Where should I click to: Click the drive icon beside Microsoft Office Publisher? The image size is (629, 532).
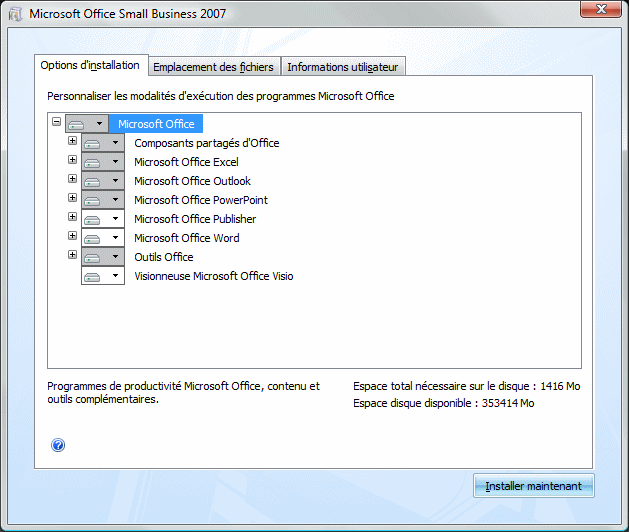93,219
